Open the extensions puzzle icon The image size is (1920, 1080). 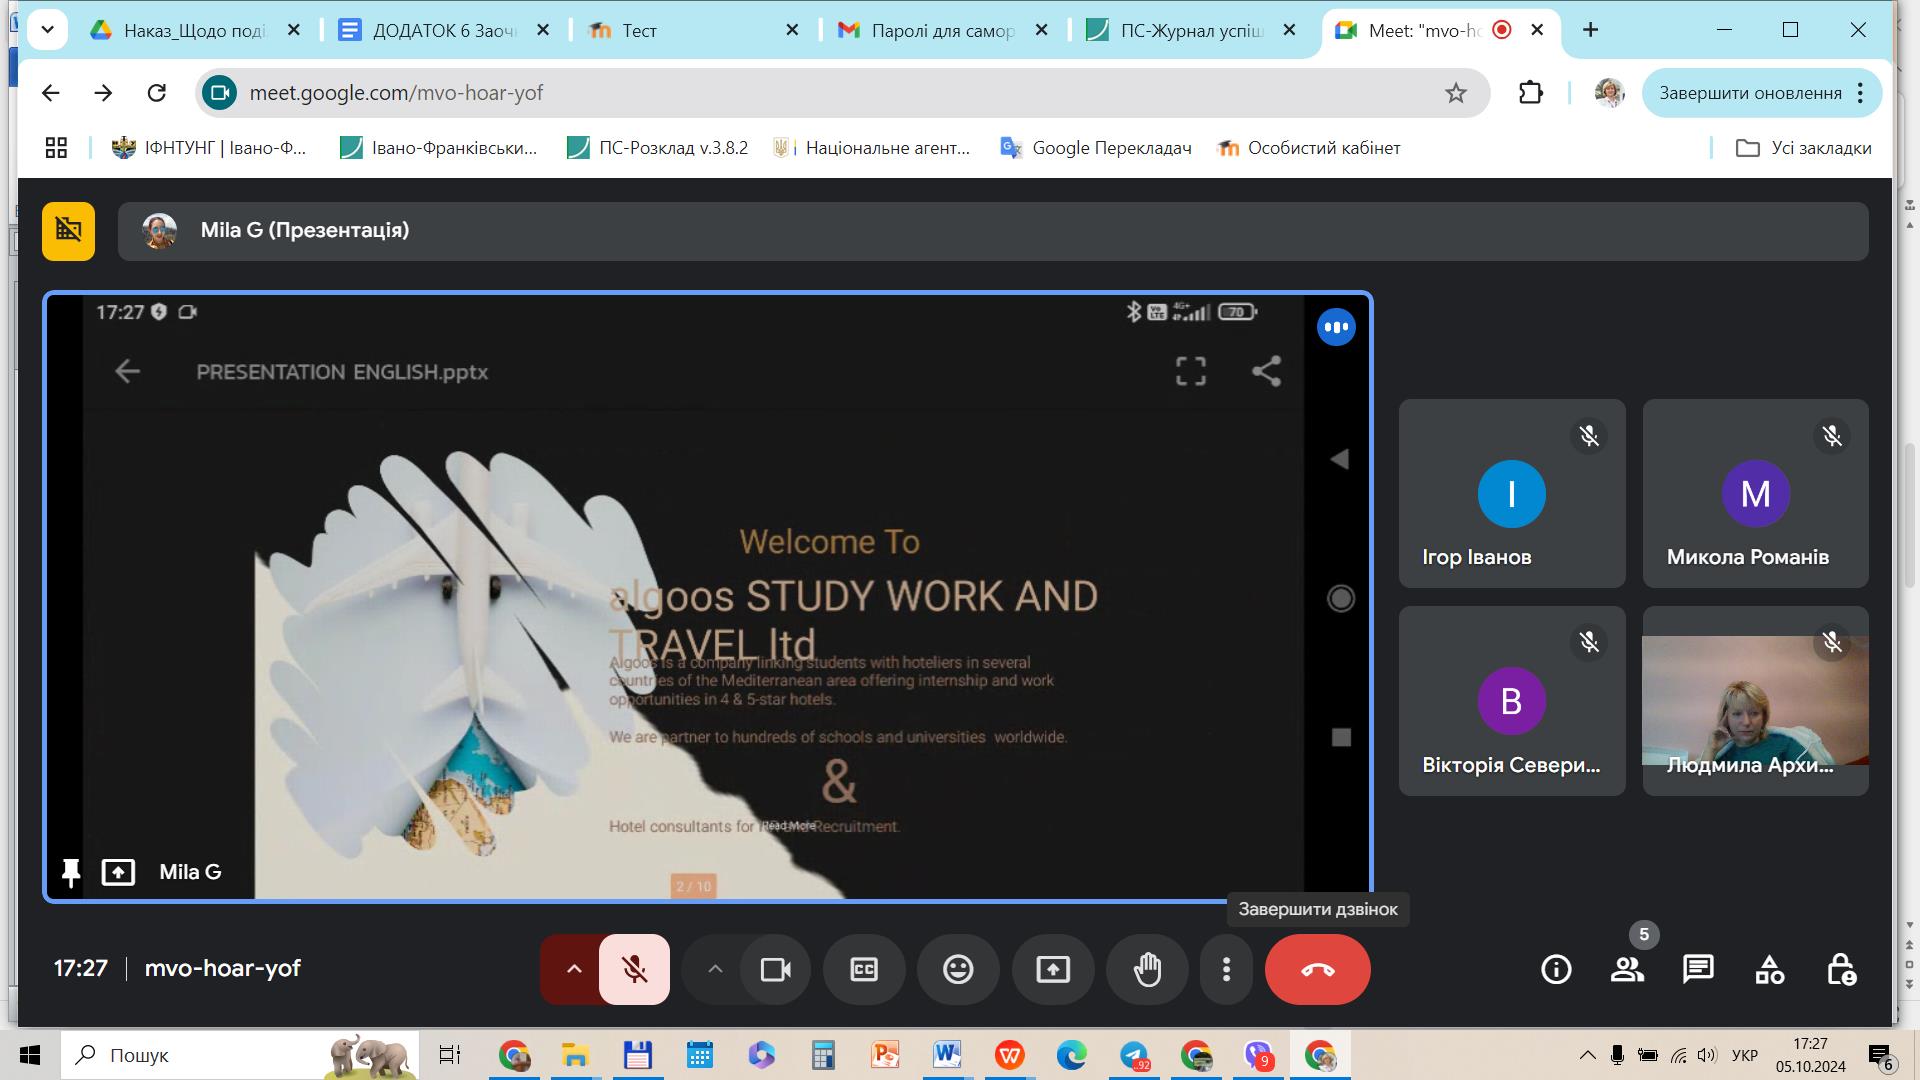coord(1530,93)
